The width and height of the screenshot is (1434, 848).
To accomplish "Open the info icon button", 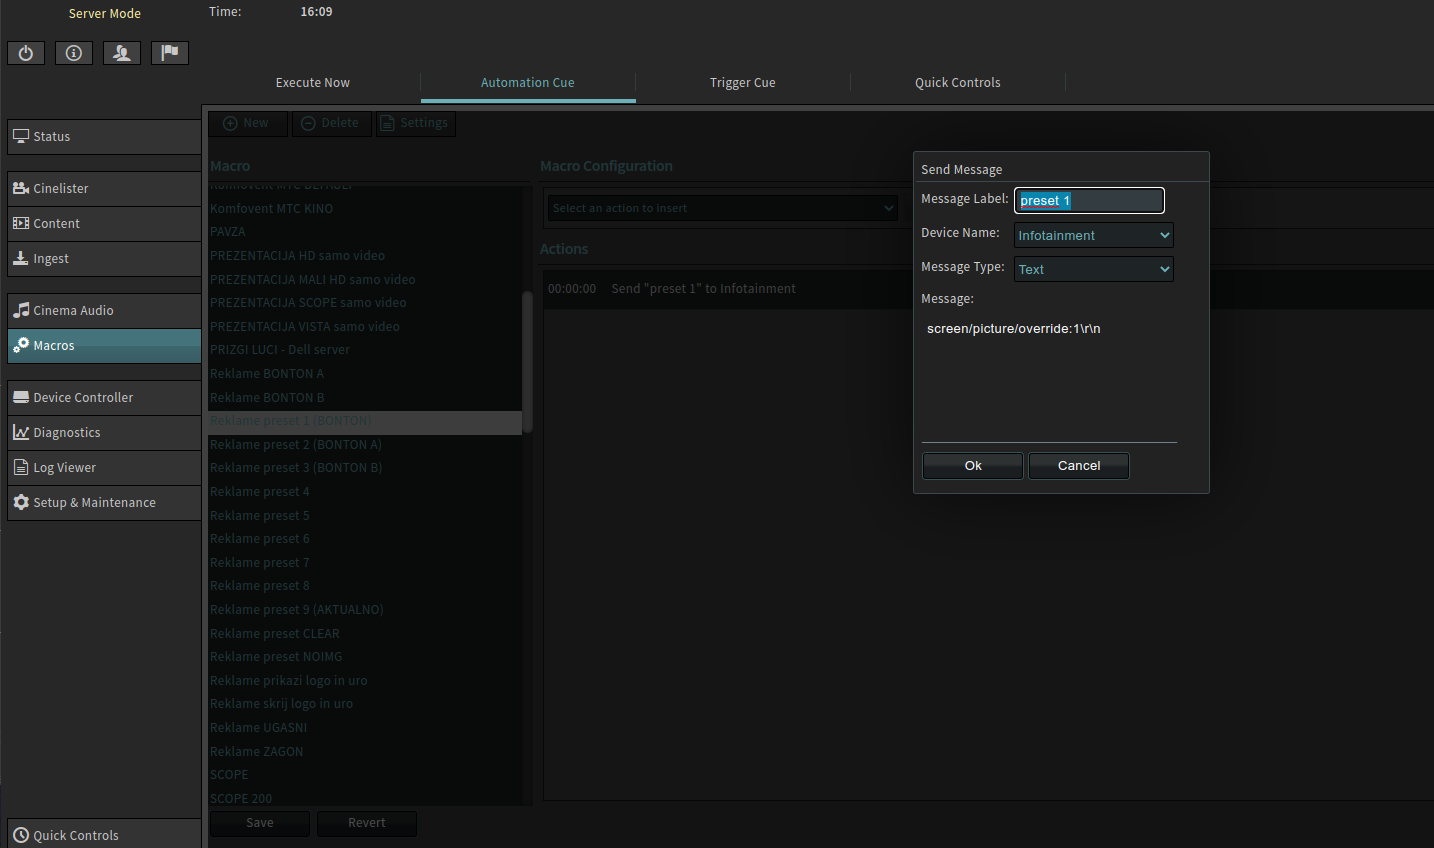I will click(x=74, y=53).
